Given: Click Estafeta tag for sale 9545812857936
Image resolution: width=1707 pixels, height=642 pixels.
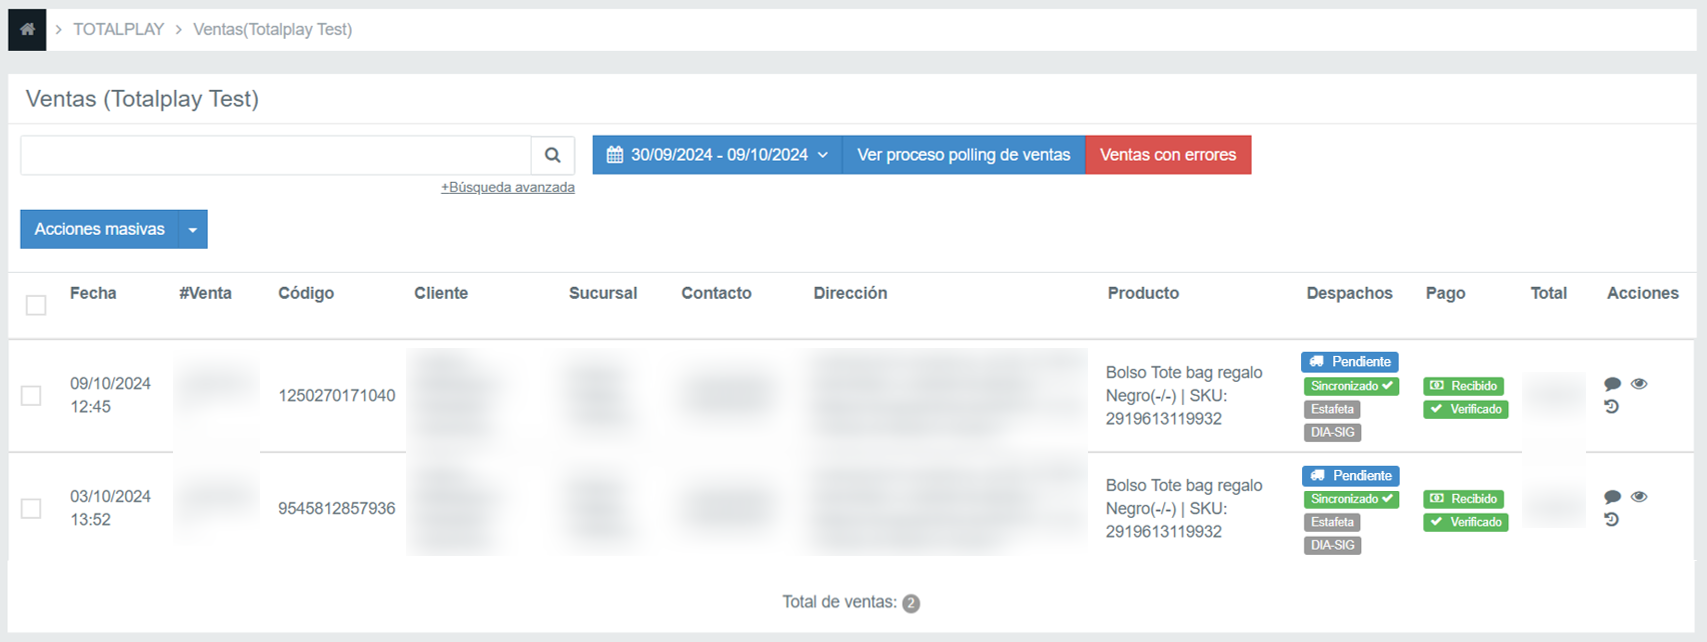Looking at the screenshot, I should (1332, 522).
